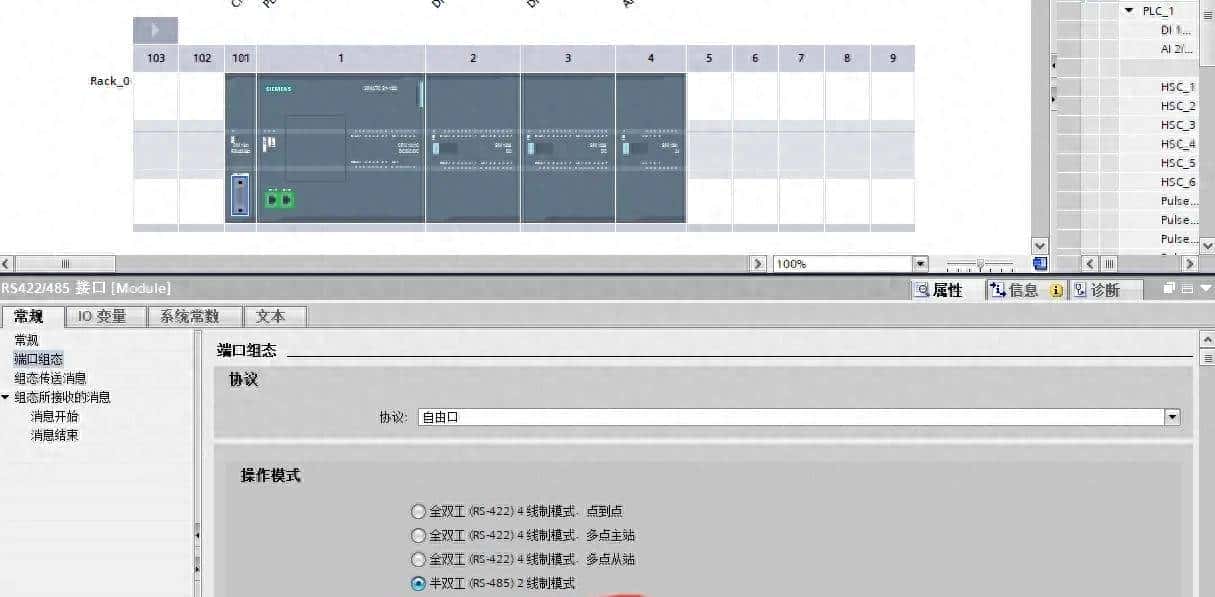Click the slot 103 column header
This screenshot has width=1215, height=597.
tap(156, 58)
